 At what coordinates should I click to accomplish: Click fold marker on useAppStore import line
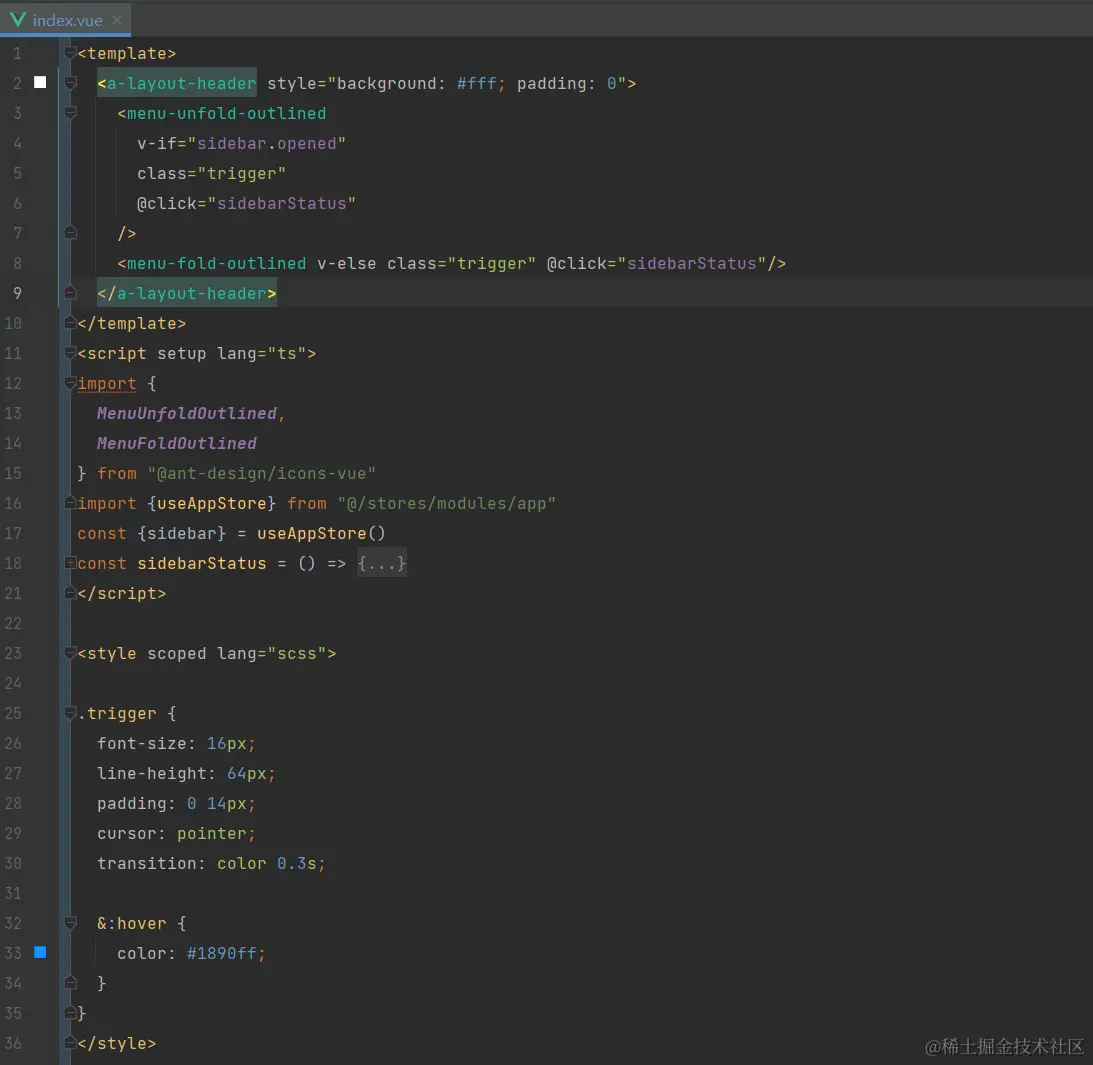(x=70, y=503)
